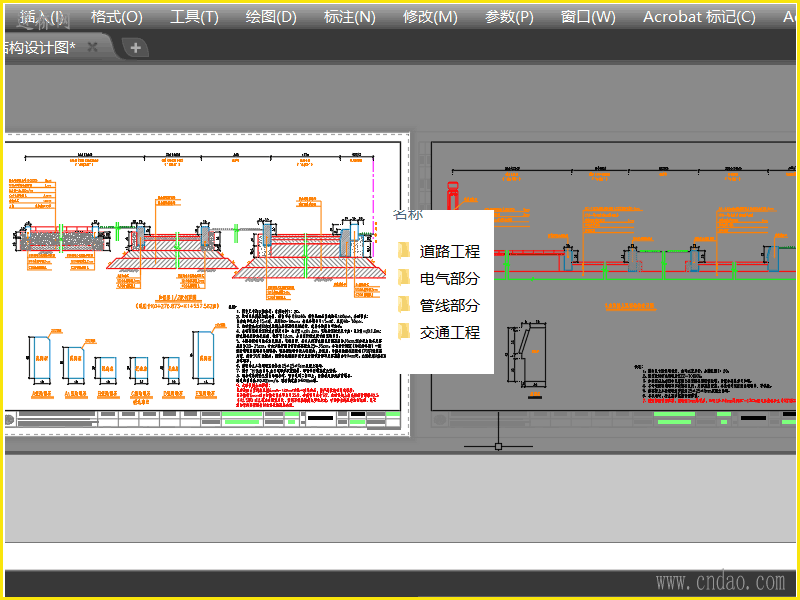Click the red bollard symbol in right drawing
Image resolution: width=800 pixels, height=600 pixels.
click(x=453, y=195)
